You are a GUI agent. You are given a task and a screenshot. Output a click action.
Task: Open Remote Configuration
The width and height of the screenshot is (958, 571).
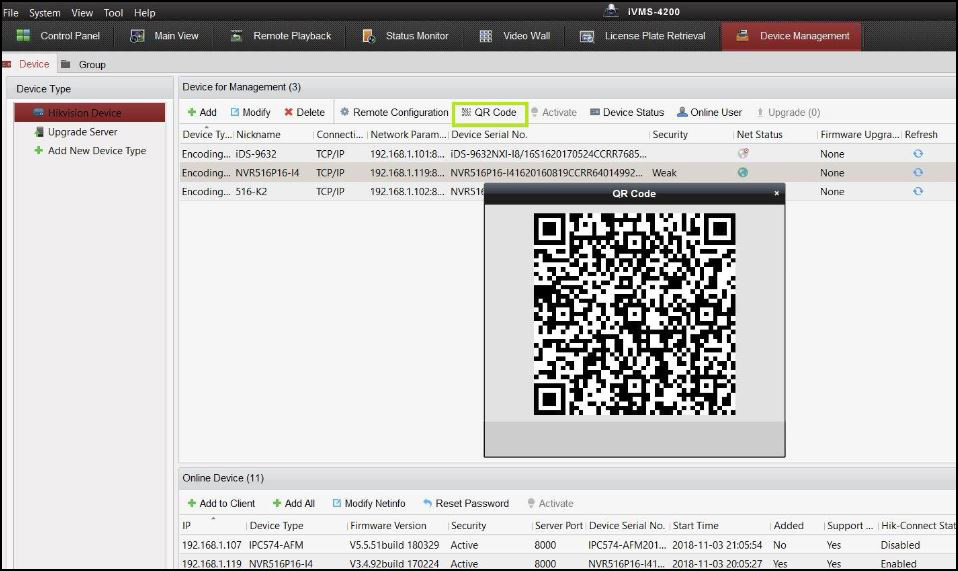click(394, 112)
